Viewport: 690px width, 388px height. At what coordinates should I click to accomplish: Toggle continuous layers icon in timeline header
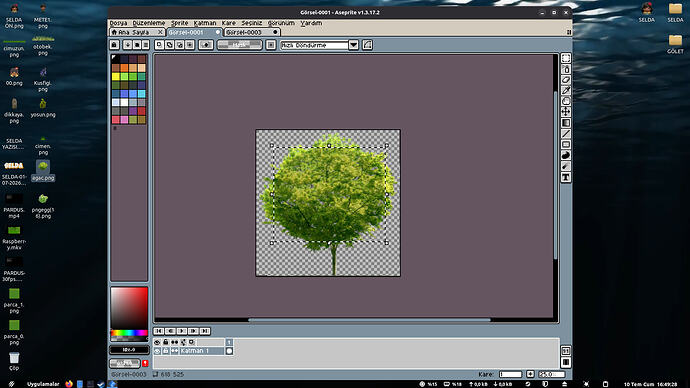175,342
